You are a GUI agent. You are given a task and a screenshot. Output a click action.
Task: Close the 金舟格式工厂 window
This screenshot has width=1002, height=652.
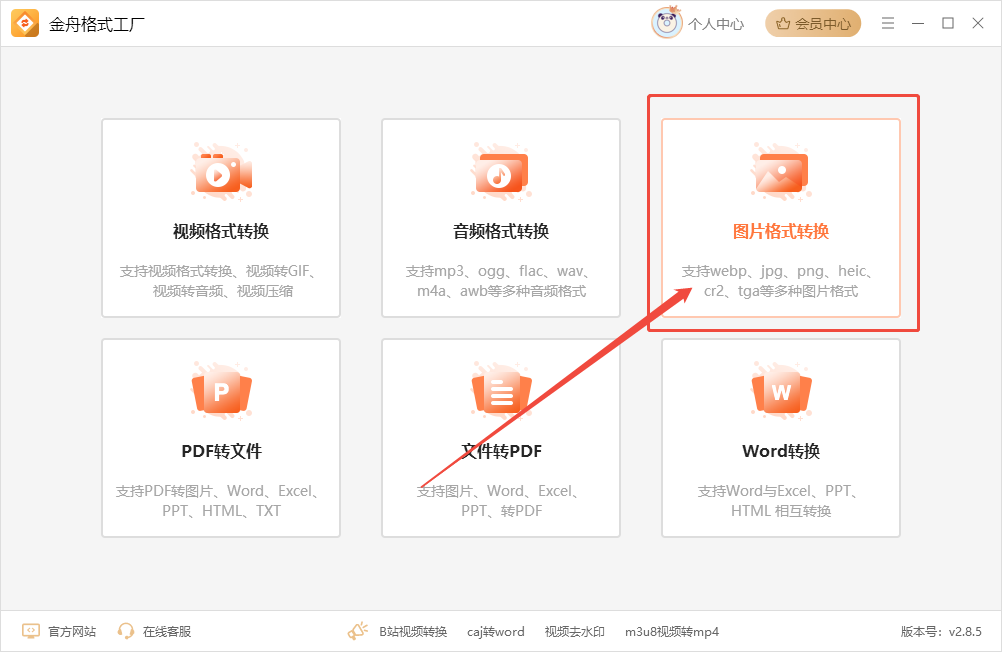coord(978,24)
